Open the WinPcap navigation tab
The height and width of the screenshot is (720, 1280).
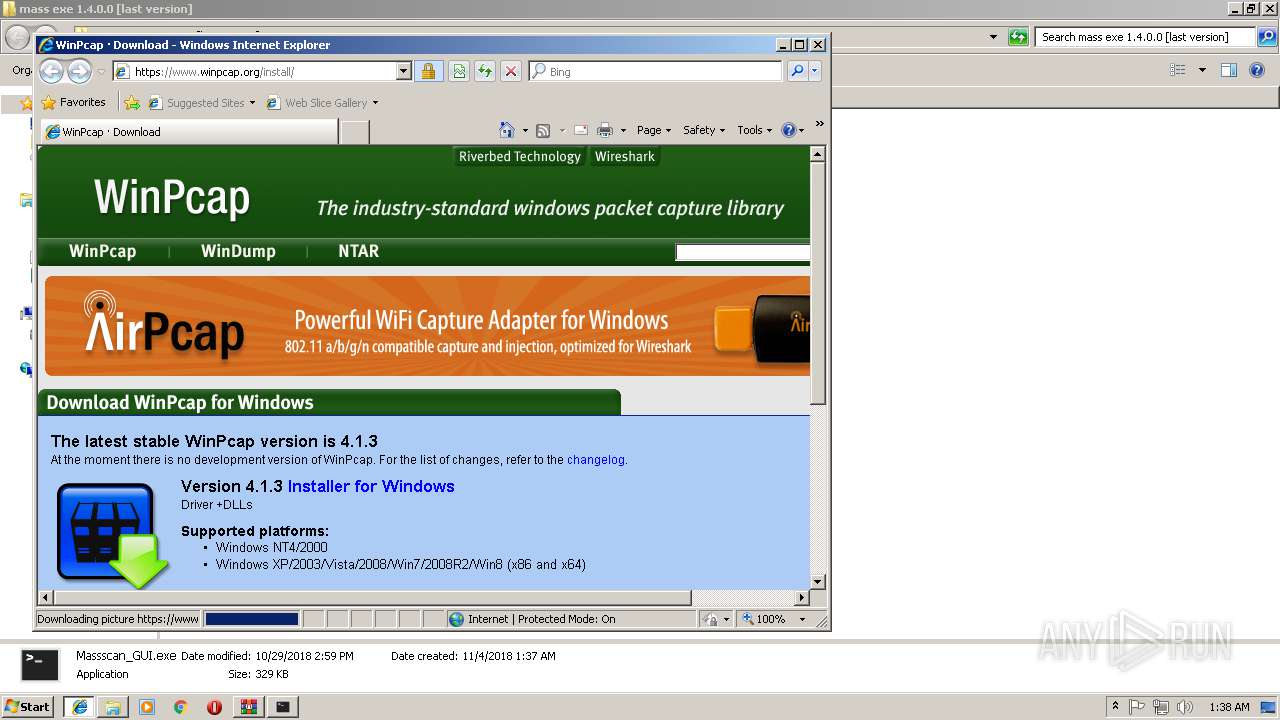(102, 251)
